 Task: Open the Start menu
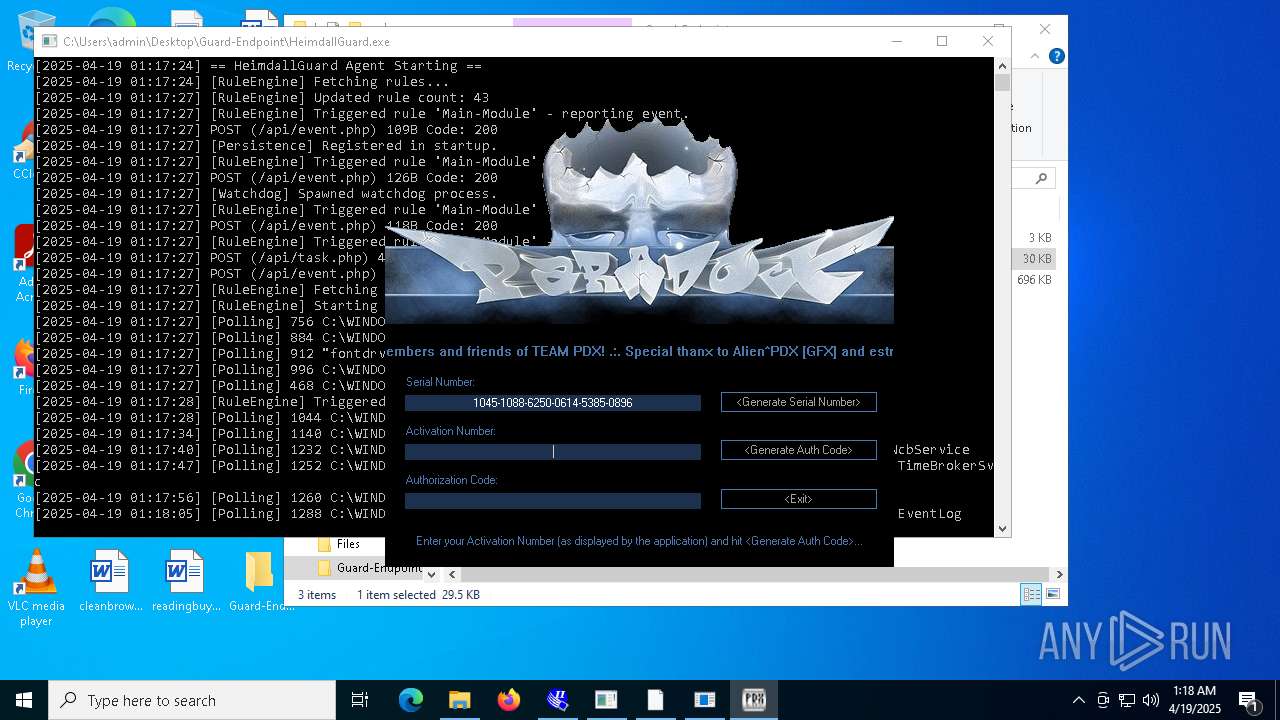pyautogui.click(x=24, y=700)
